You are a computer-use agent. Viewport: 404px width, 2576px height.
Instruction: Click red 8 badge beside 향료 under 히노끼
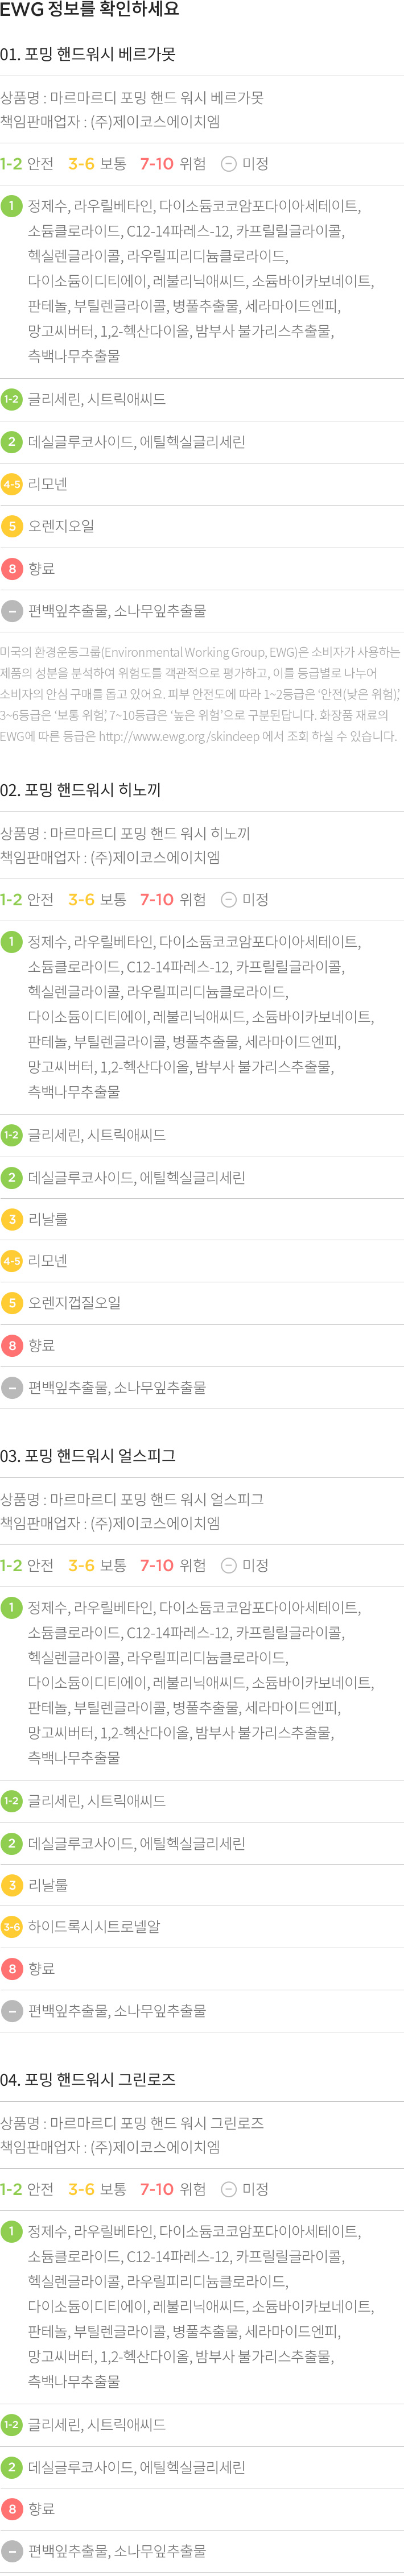click(12, 1346)
